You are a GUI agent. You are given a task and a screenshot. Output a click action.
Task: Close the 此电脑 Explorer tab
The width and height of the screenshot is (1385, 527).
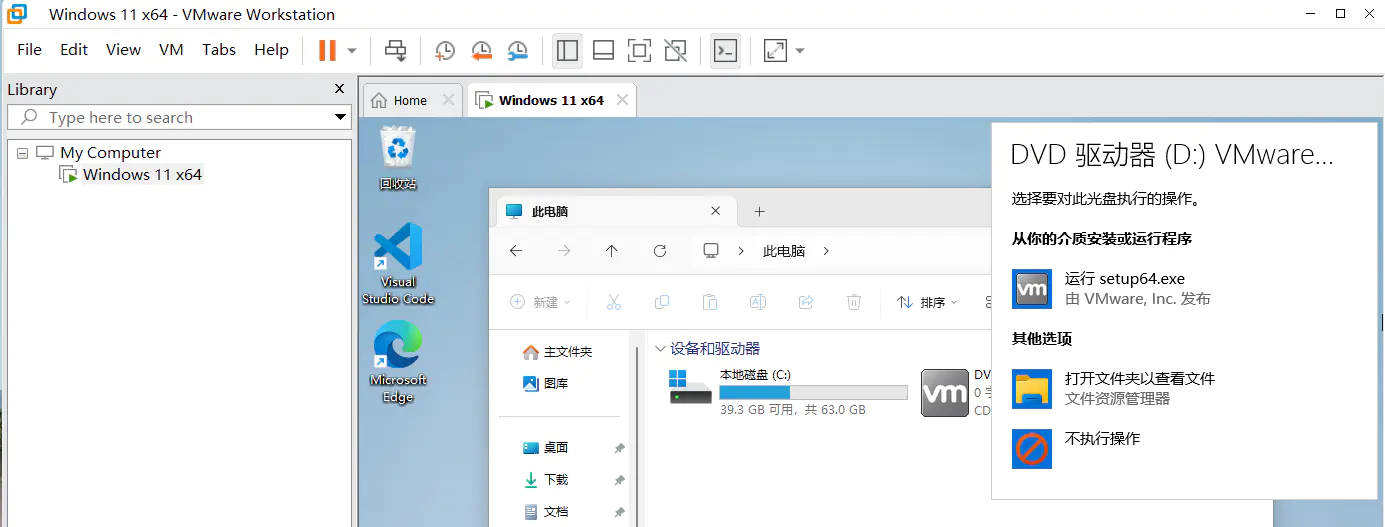coord(715,211)
